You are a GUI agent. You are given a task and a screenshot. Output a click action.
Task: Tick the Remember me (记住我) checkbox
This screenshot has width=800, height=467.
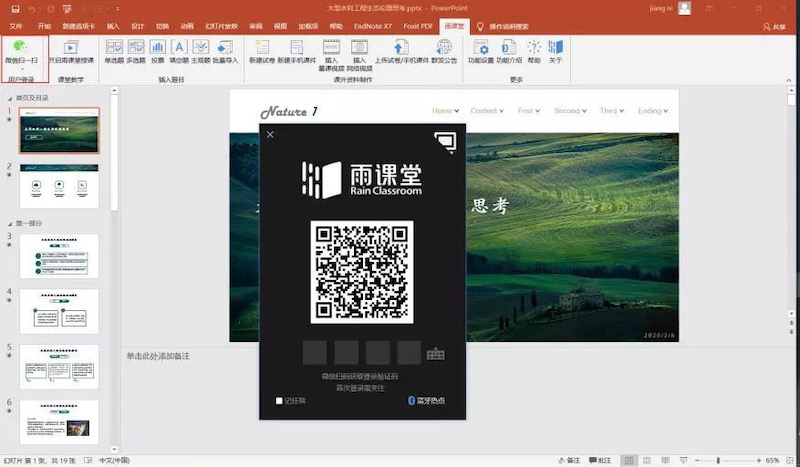click(x=279, y=401)
